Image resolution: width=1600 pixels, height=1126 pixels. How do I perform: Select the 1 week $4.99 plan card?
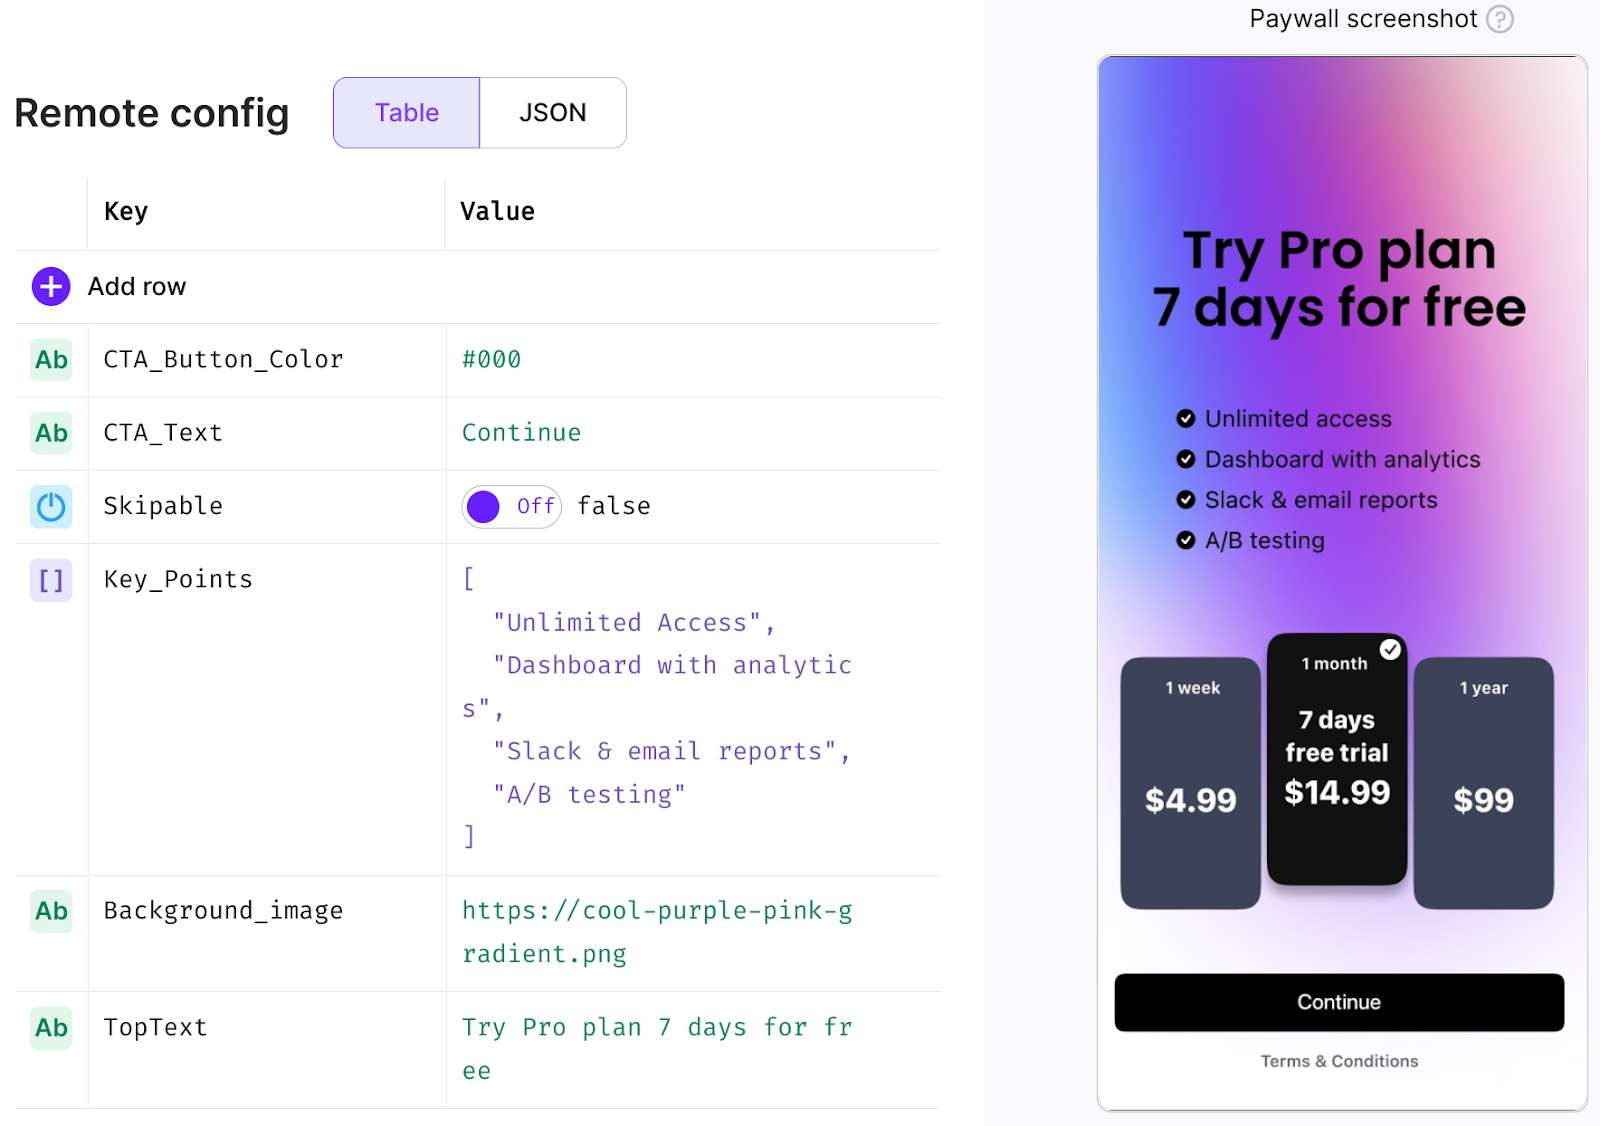coord(1191,783)
